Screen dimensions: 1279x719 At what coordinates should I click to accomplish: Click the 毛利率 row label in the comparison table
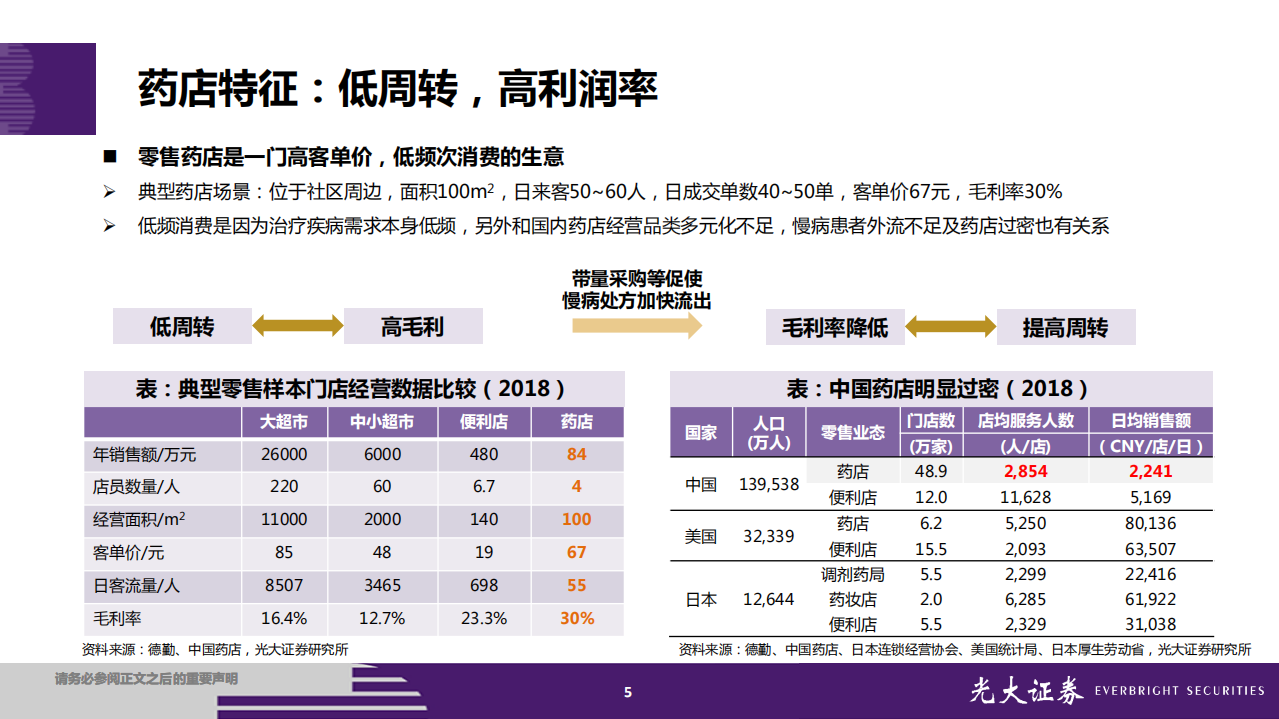[x=119, y=620]
